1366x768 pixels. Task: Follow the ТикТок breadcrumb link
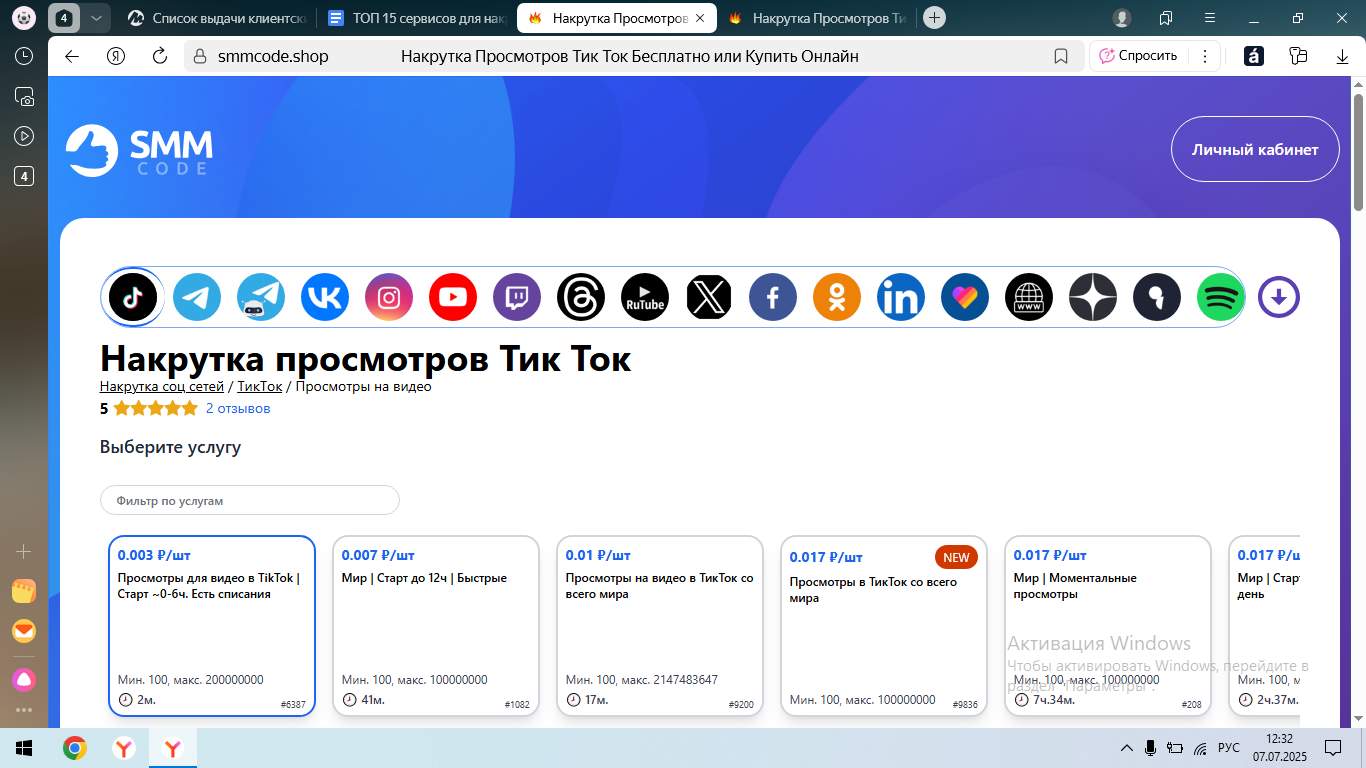pyautogui.click(x=260, y=386)
